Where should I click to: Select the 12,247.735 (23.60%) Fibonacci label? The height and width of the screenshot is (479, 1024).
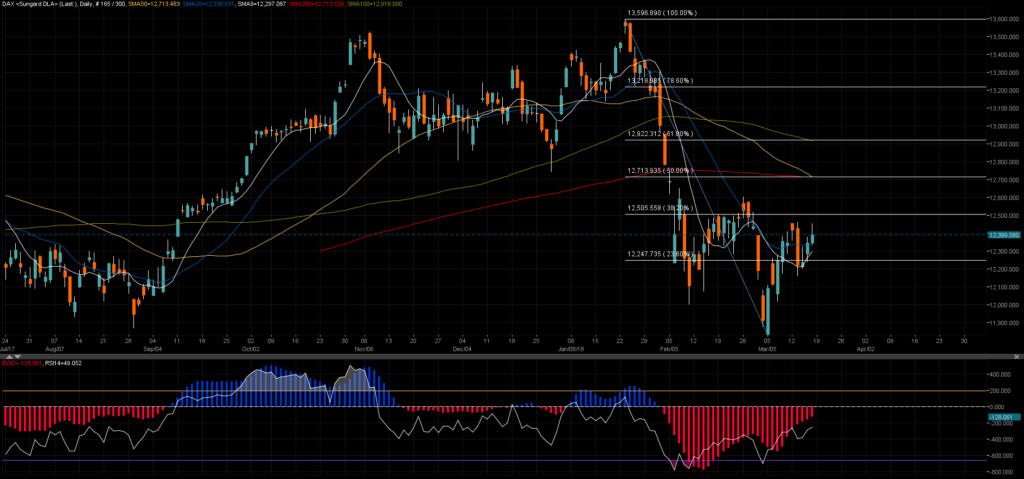tap(660, 254)
